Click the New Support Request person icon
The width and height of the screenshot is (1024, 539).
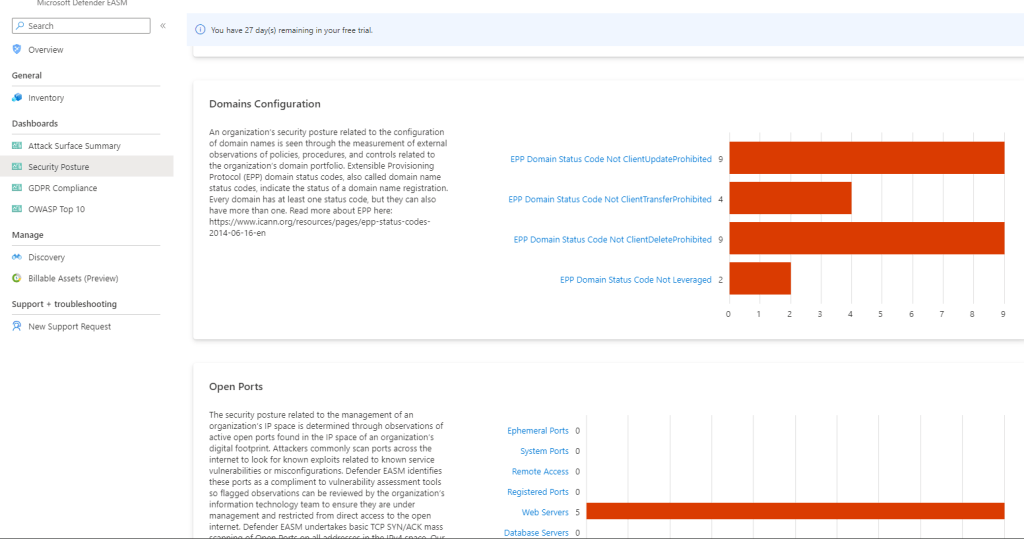pos(17,327)
